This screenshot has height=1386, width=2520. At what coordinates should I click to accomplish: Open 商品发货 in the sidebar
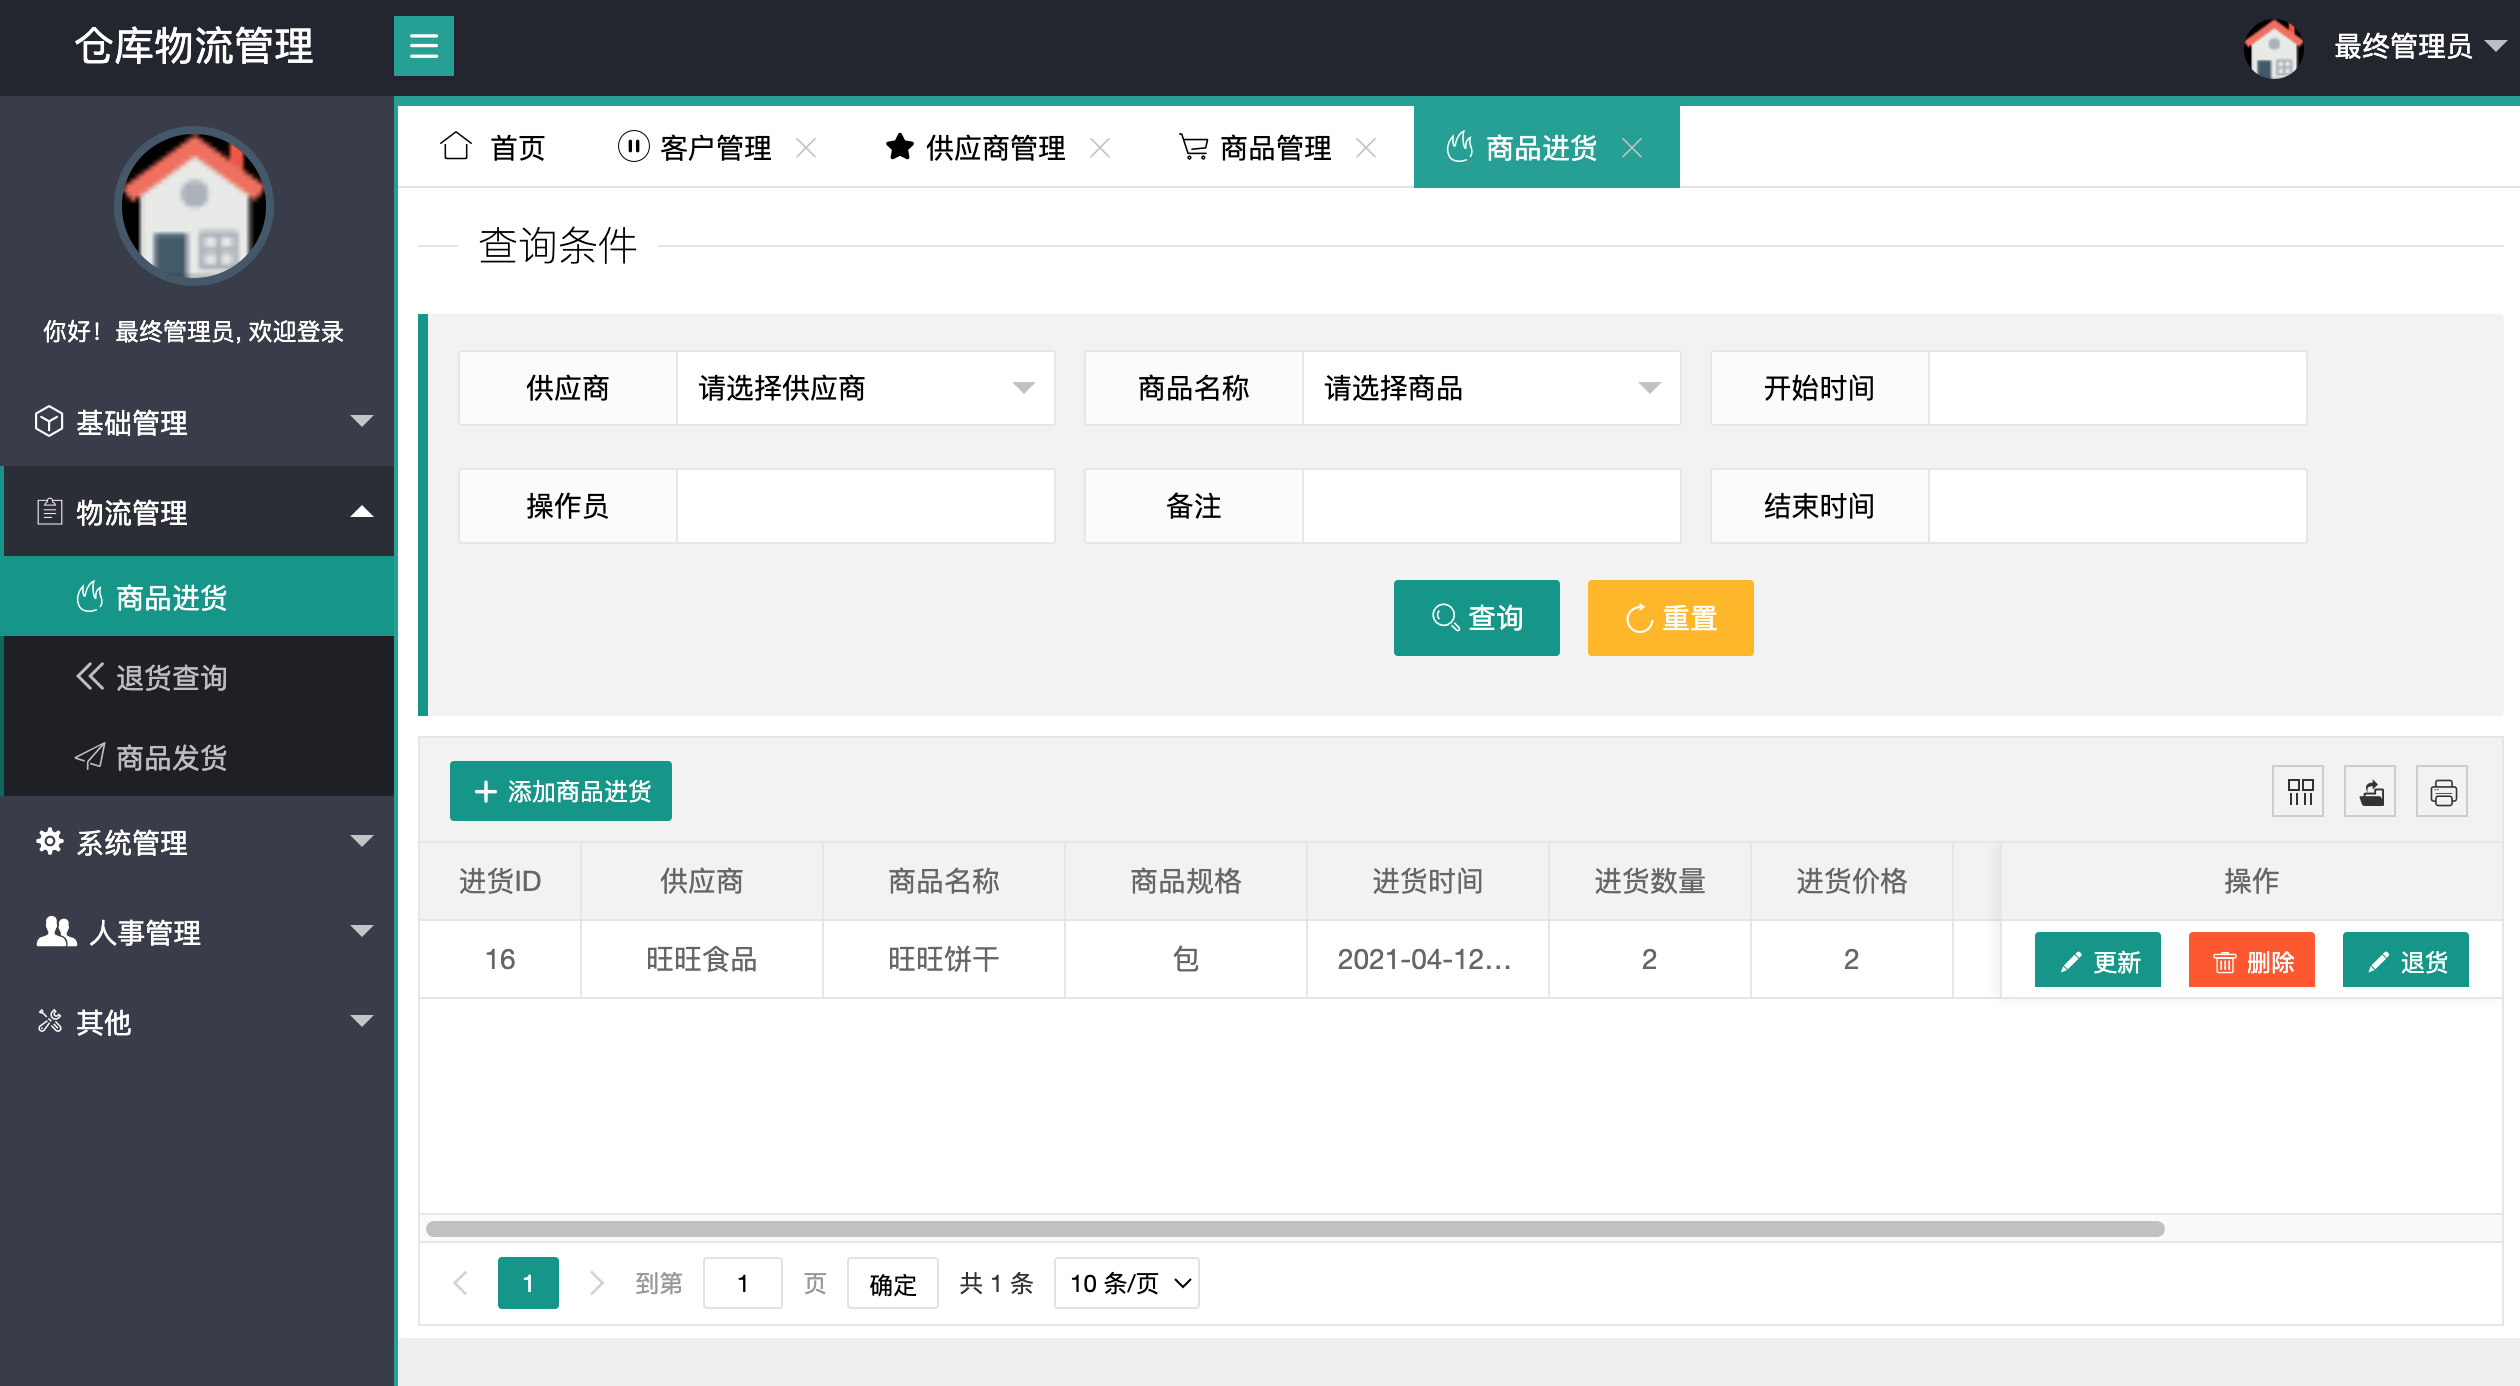[x=197, y=757]
